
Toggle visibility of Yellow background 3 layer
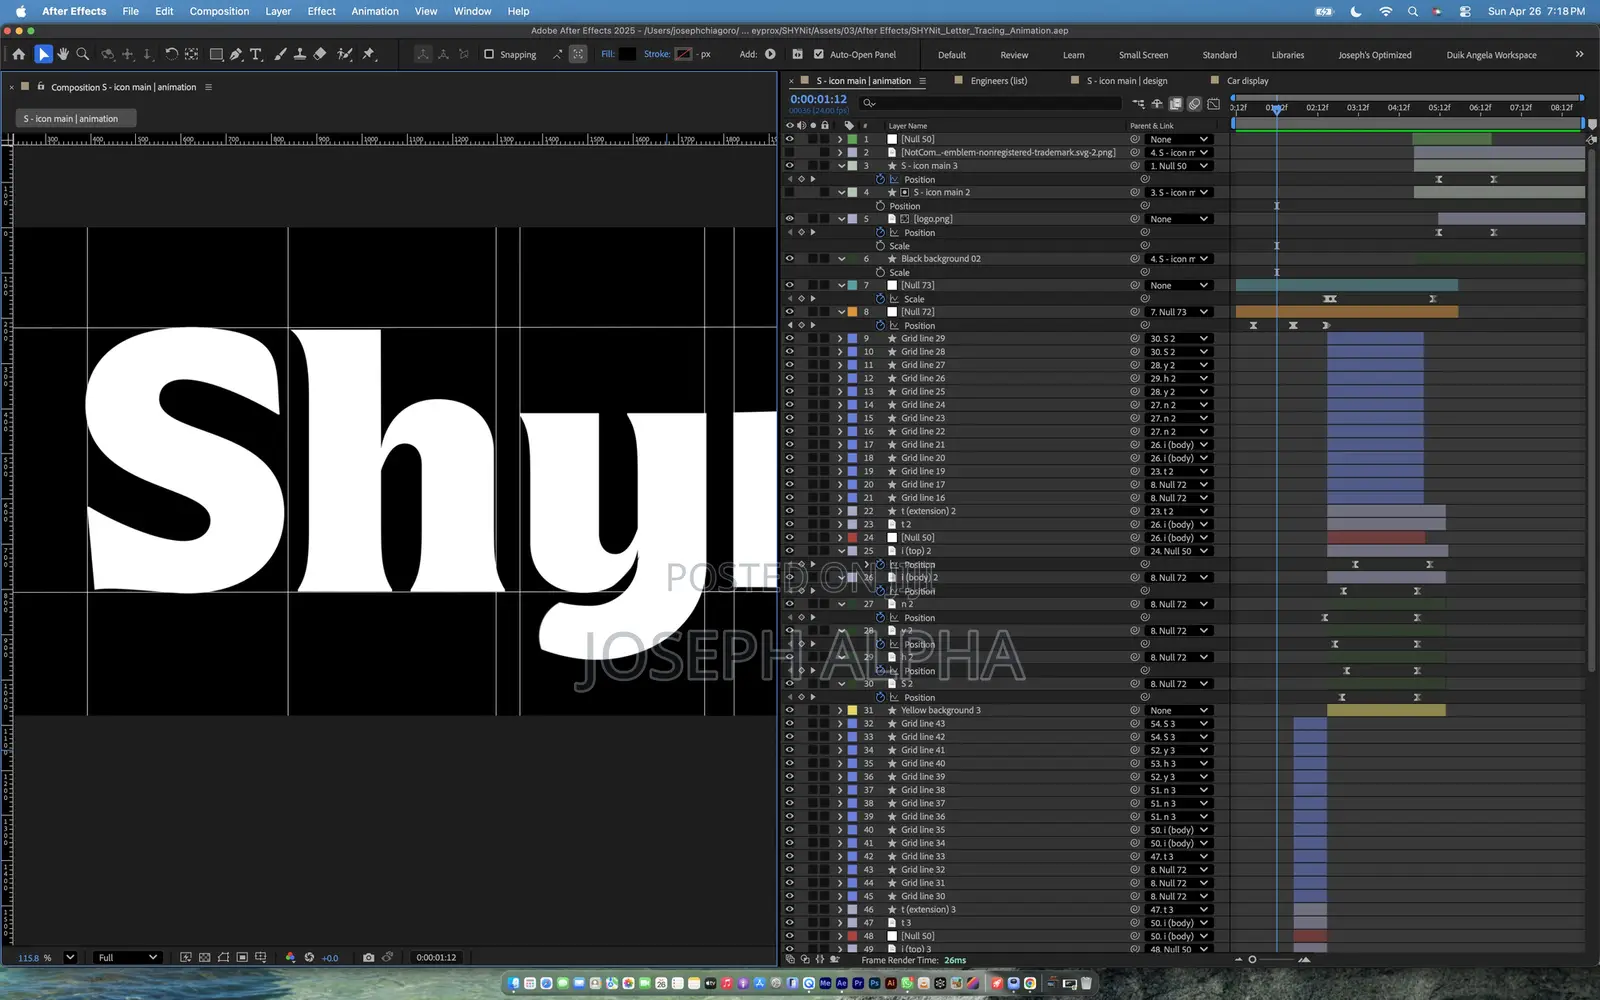click(789, 710)
